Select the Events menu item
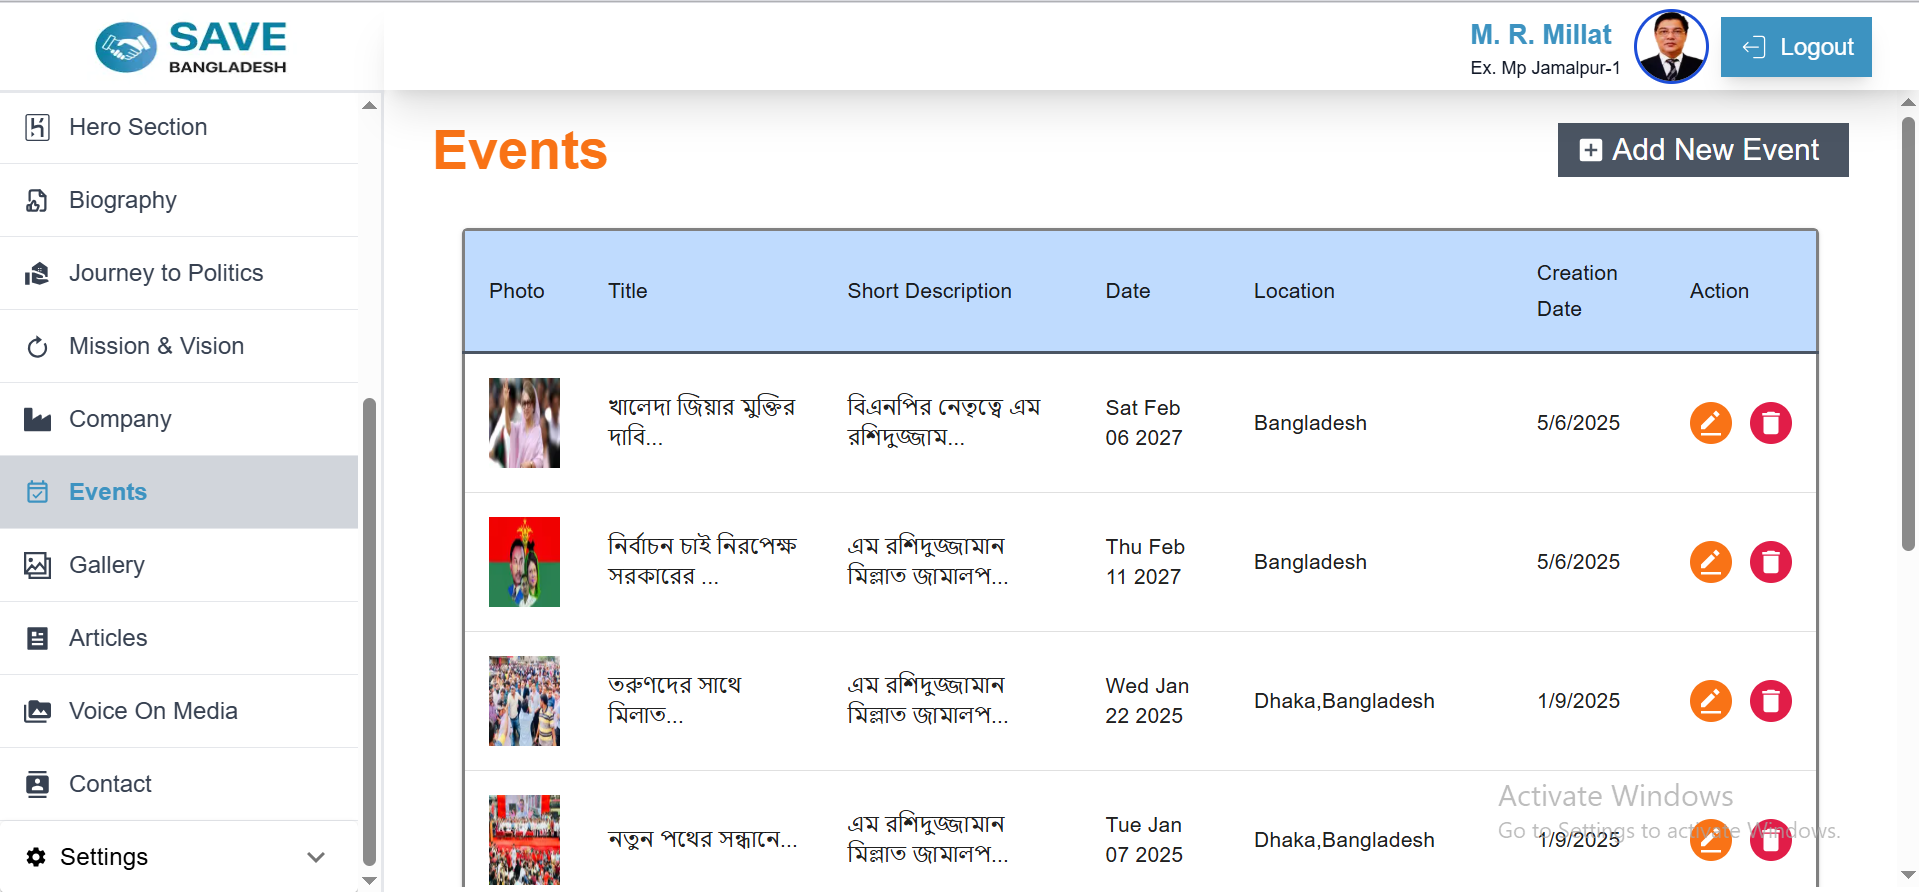This screenshot has width=1919, height=892. pos(179,492)
